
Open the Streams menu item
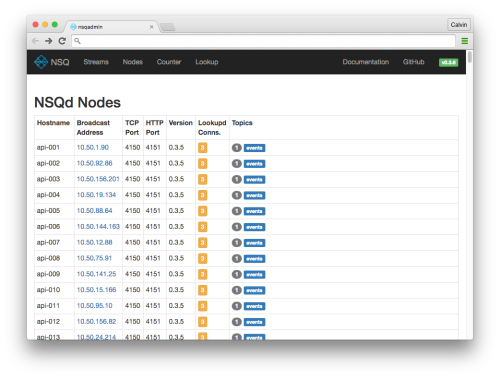click(x=96, y=62)
